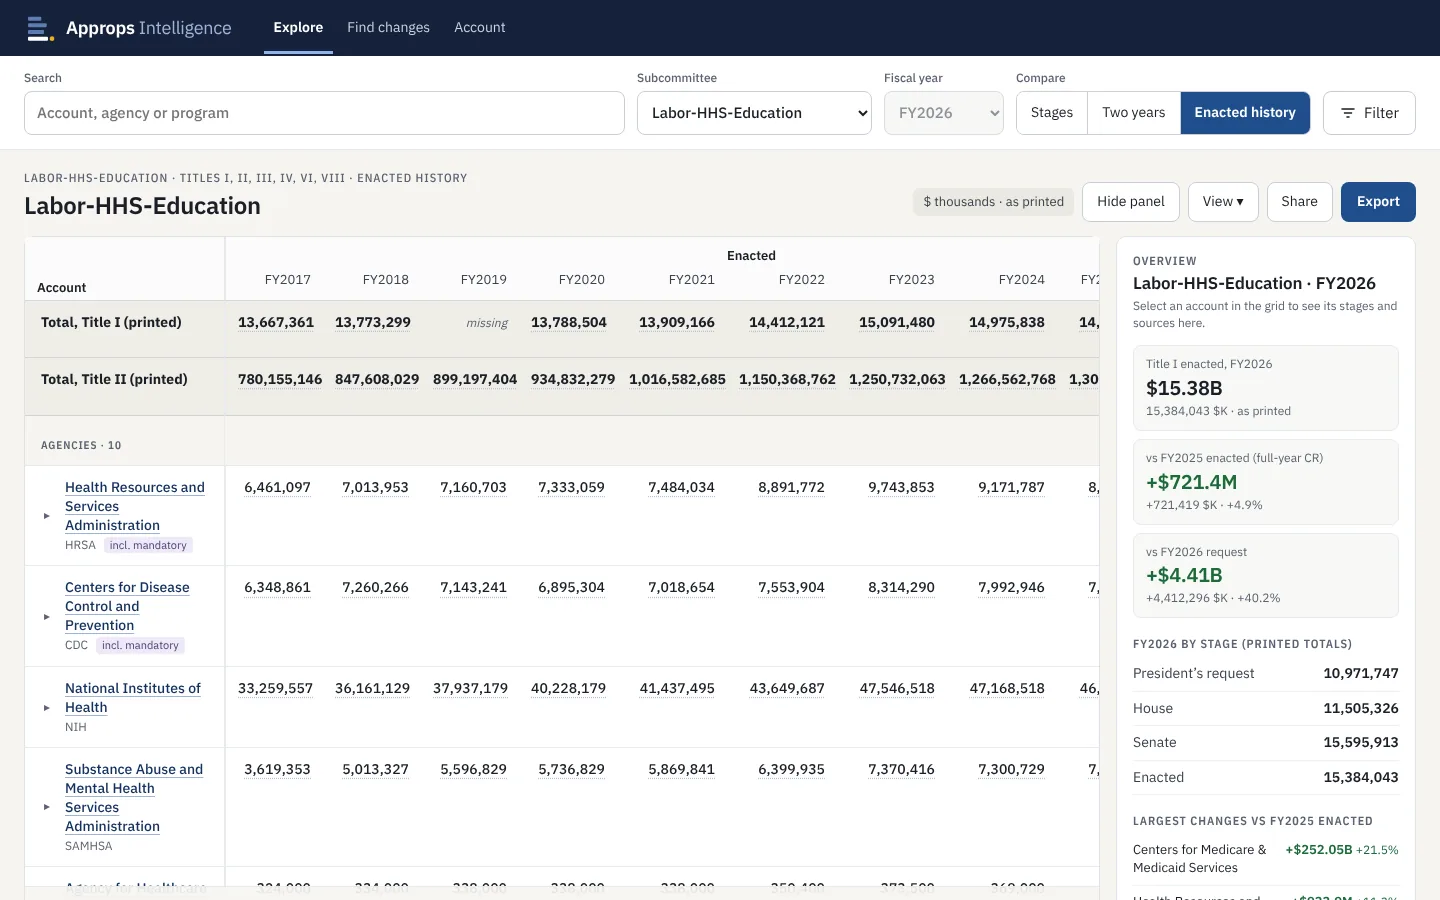Click the HRSA incl. mandatory badge
1440x900 pixels.
[148, 546]
